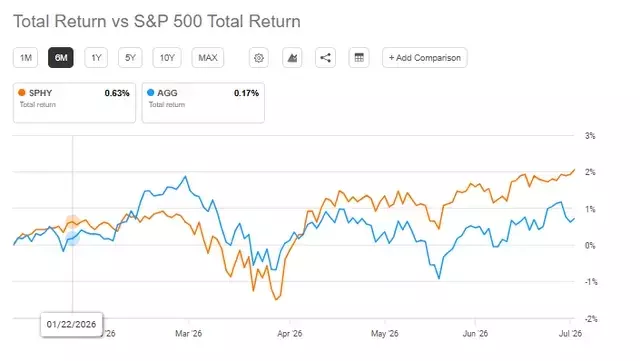Click the blue highlighted AGG data point
Image resolution: width=640 pixels, height=361 pixels.
[72, 238]
